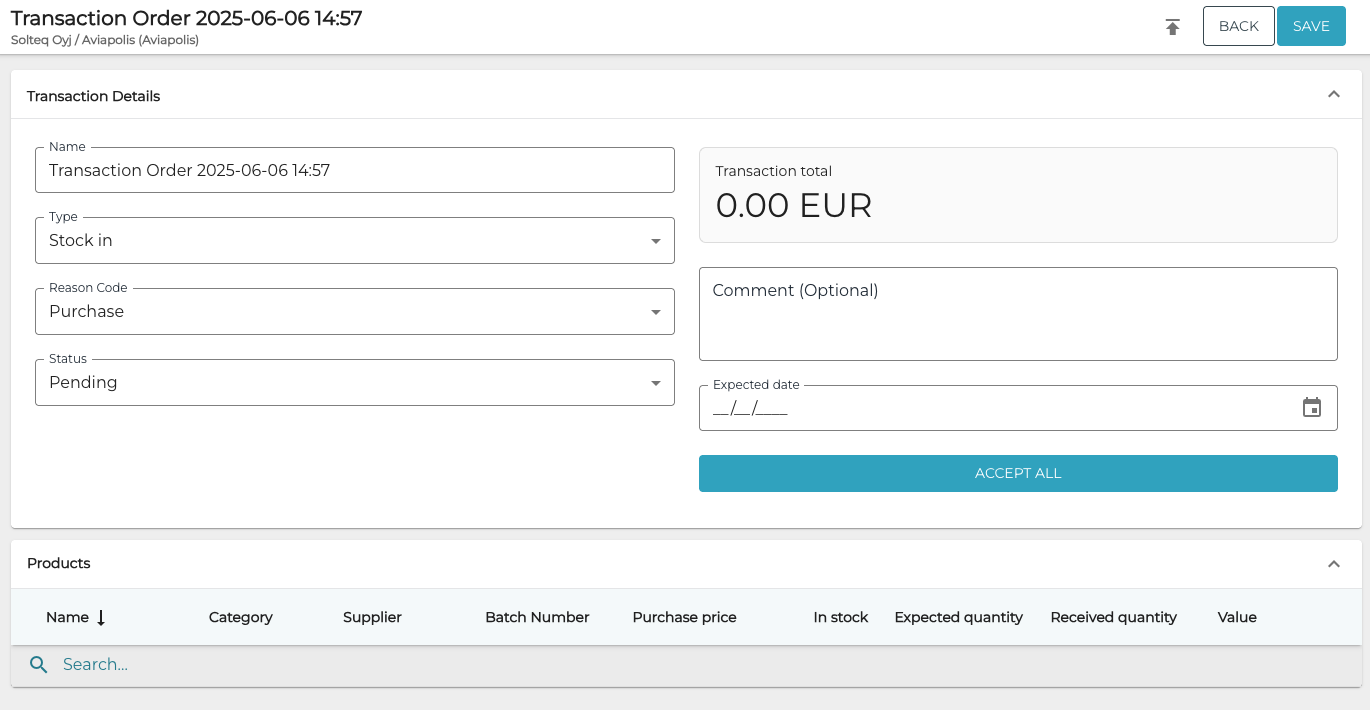Sort products by the Category column
The image size is (1370, 710).
240,617
